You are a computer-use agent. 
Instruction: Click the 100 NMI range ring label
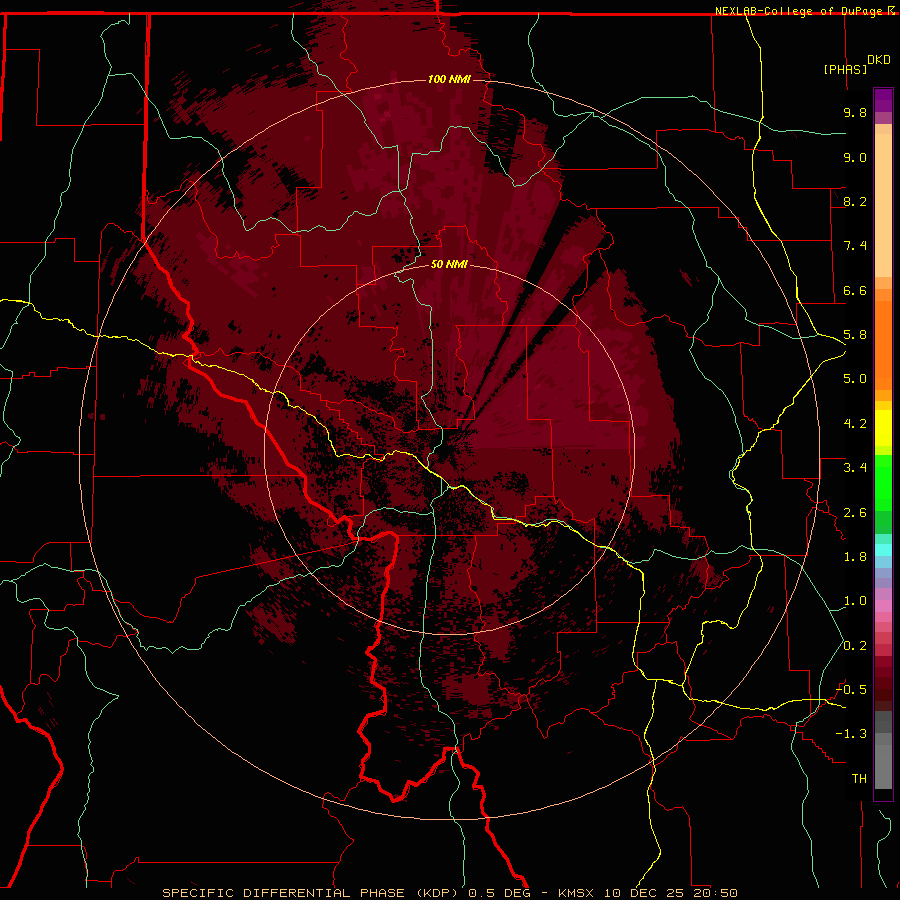(x=449, y=79)
